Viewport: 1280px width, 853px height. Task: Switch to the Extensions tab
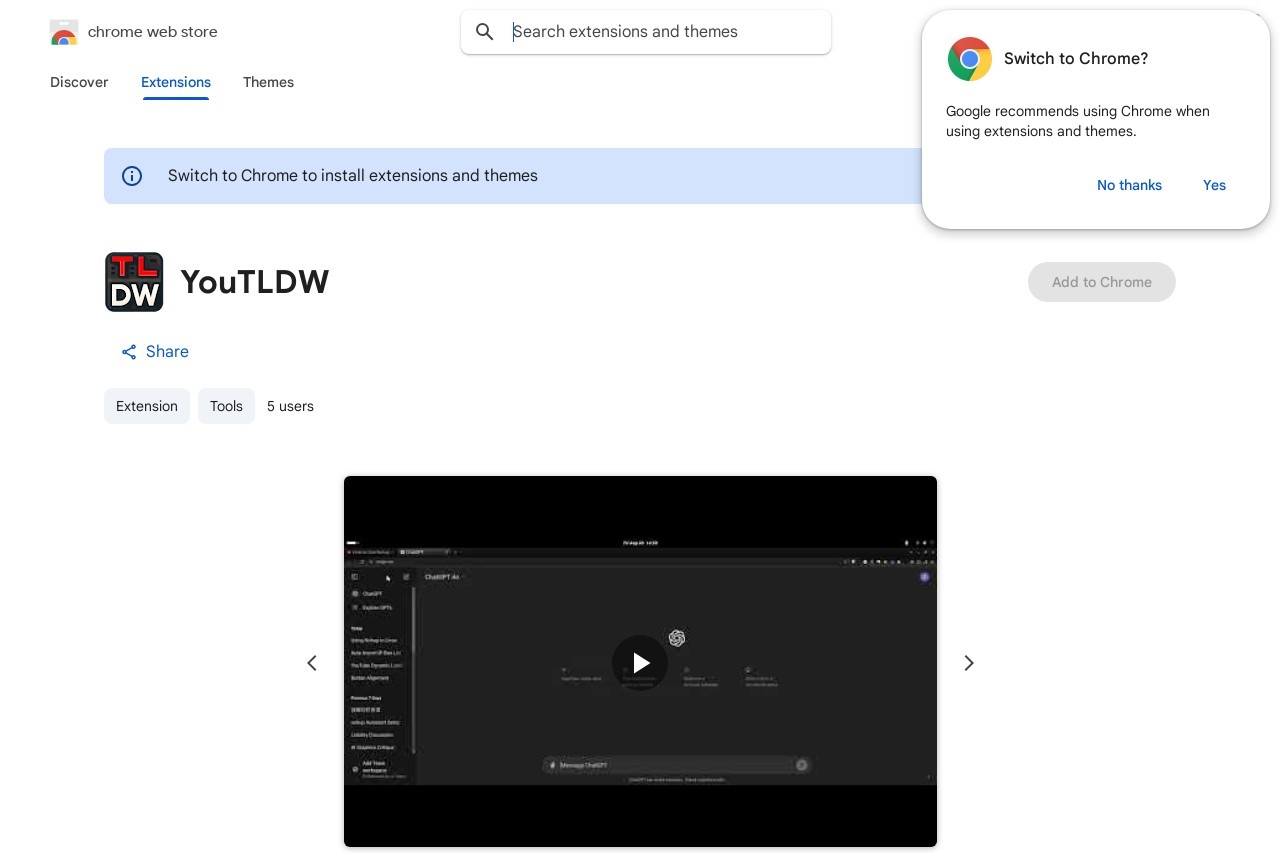point(176,82)
